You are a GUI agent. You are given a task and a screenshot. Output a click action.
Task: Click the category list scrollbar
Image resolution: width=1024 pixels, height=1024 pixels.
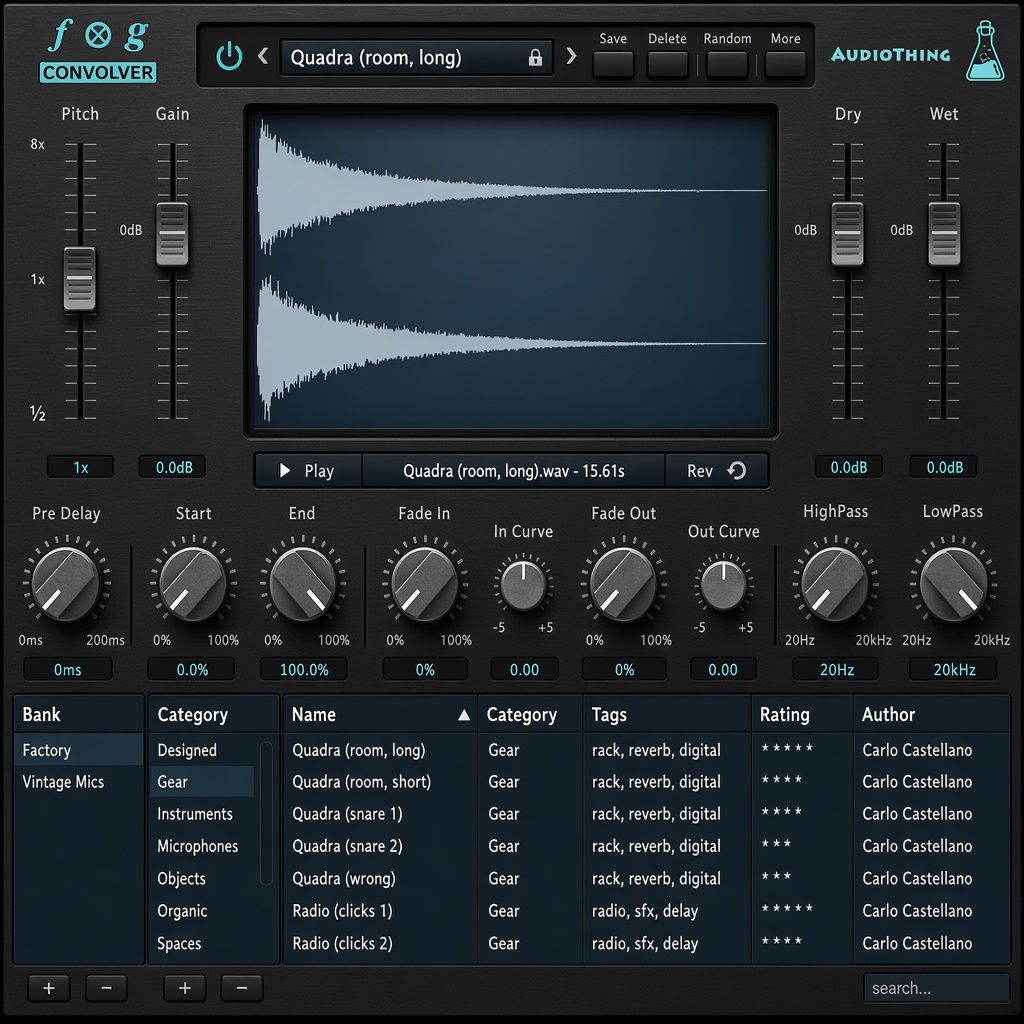(x=266, y=813)
